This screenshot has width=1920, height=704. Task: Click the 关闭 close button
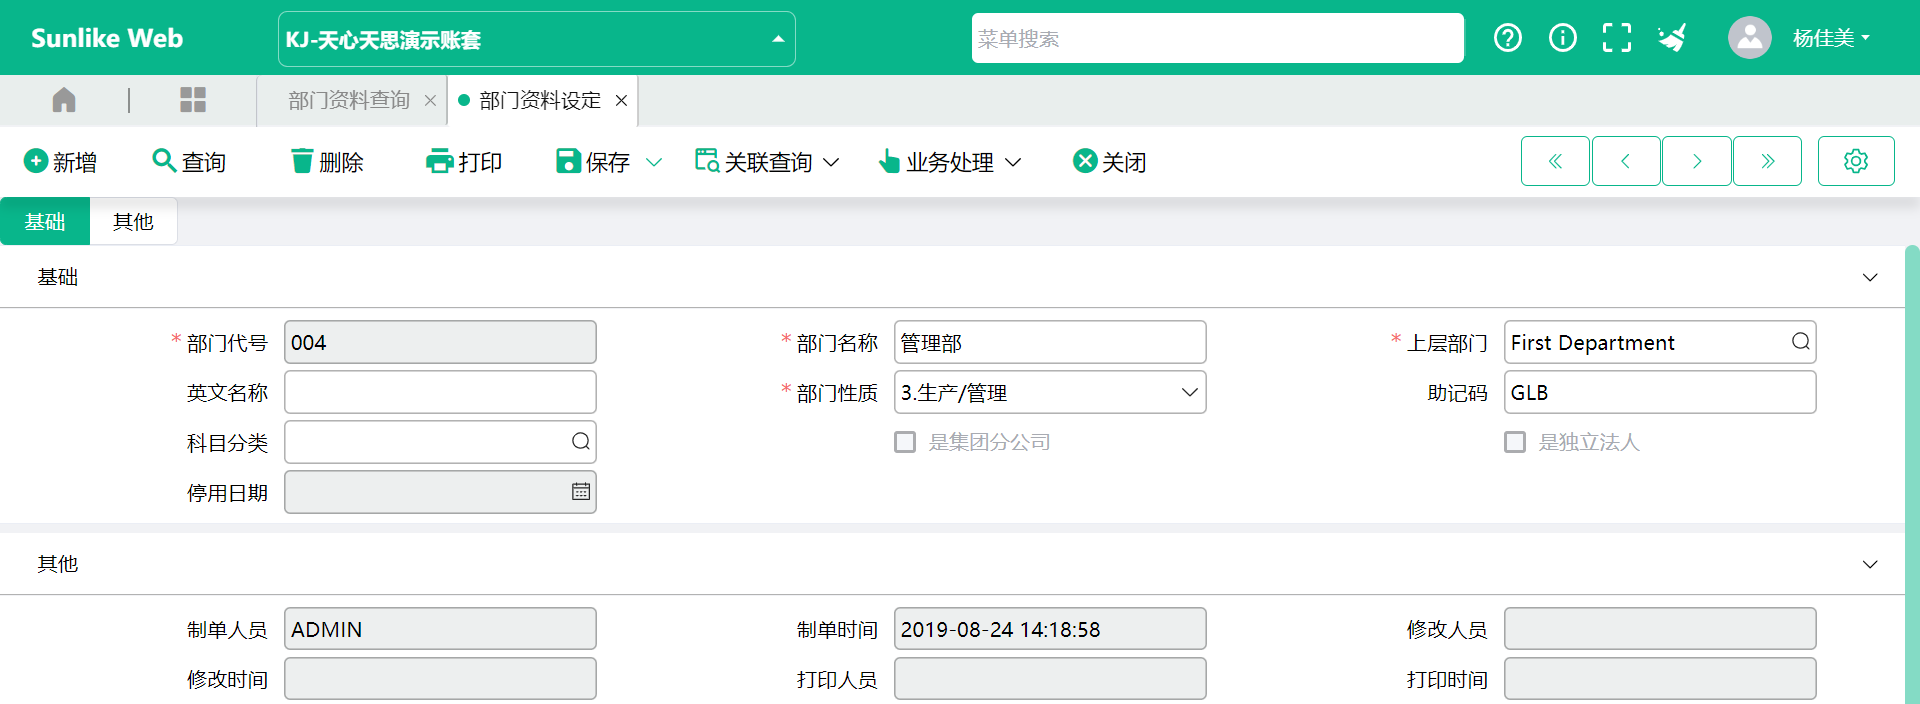(x=1109, y=162)
